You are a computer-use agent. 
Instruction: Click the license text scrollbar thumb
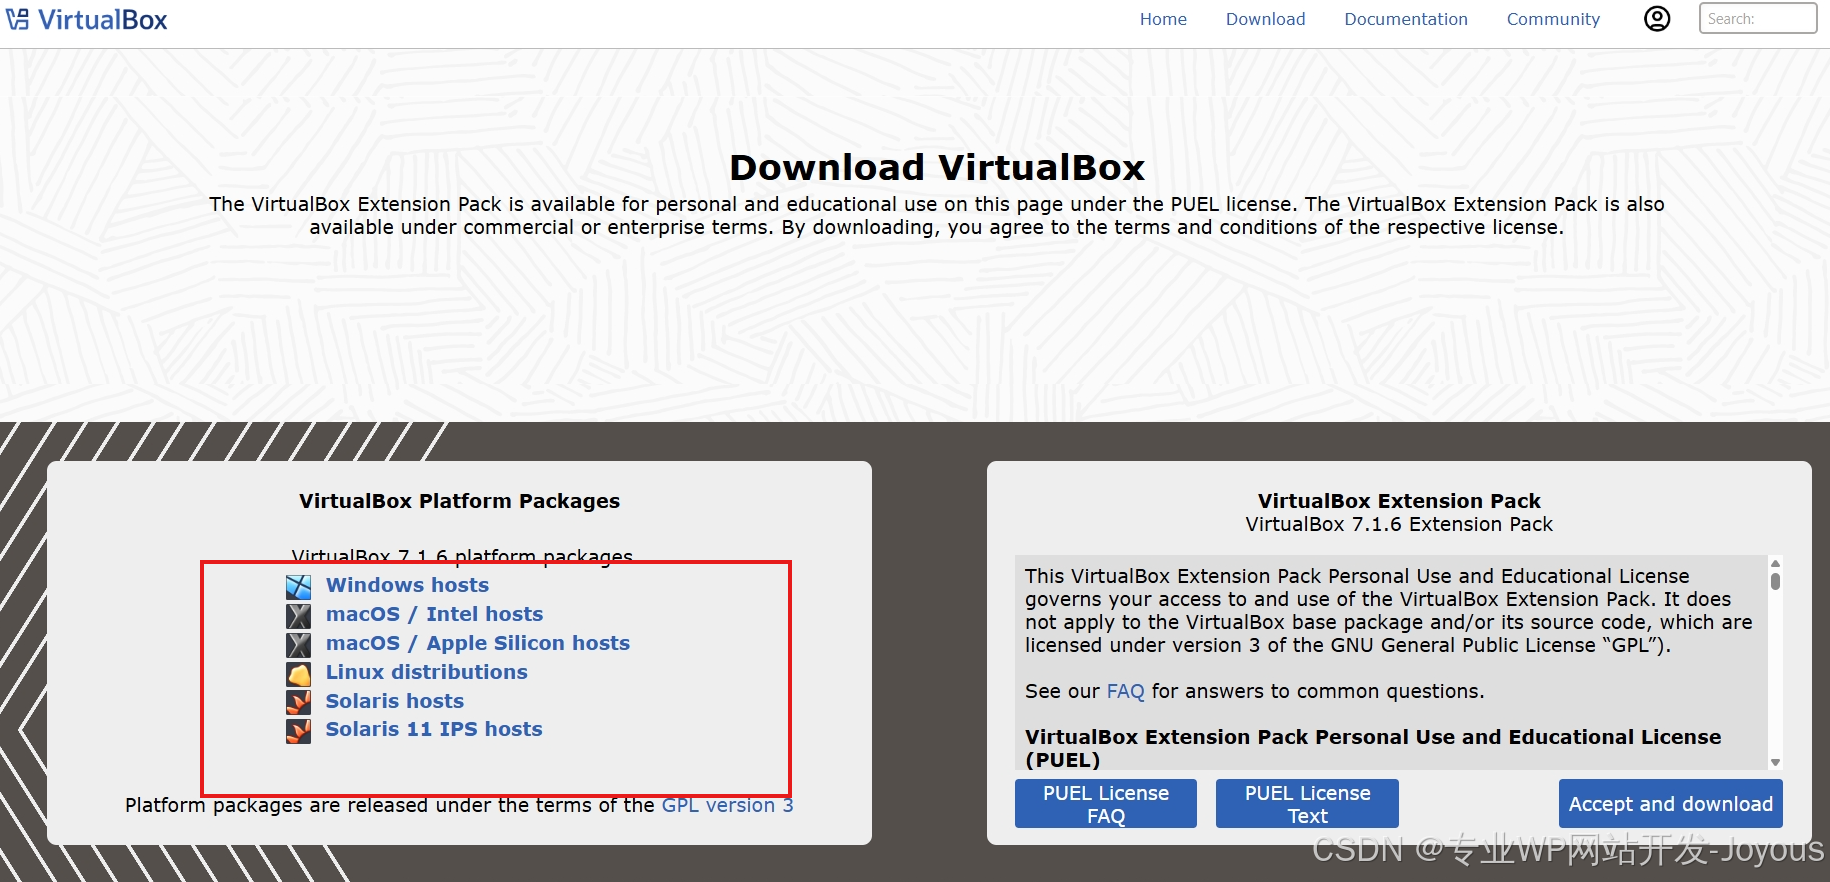(1775, 581)
